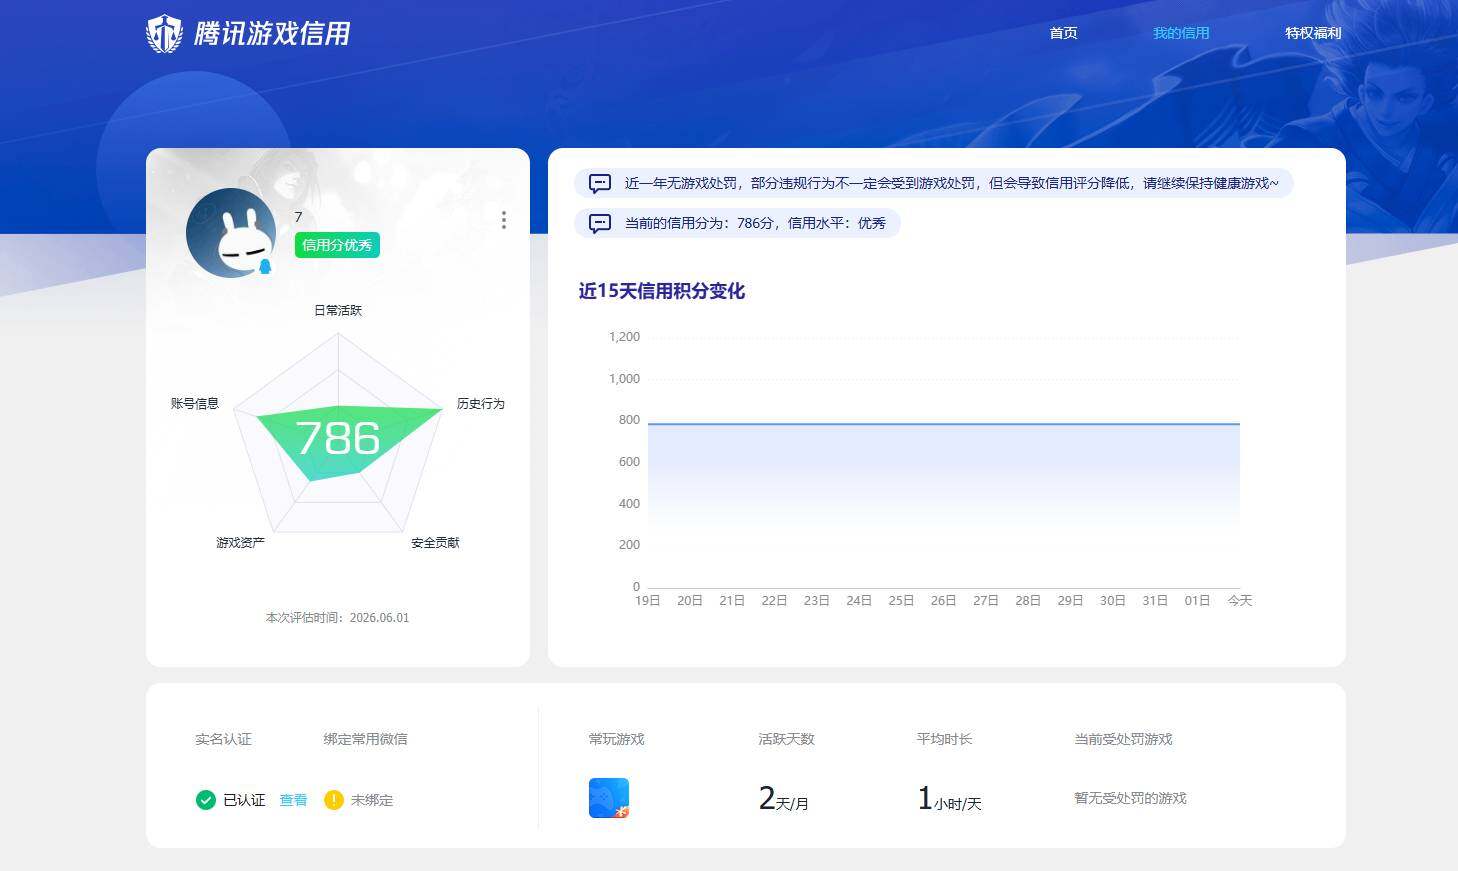Click the chat icon beside 近一年无游戏处罚 notice
The width and height of the screenshot is (1458, 871).
(x=600, y=183)
